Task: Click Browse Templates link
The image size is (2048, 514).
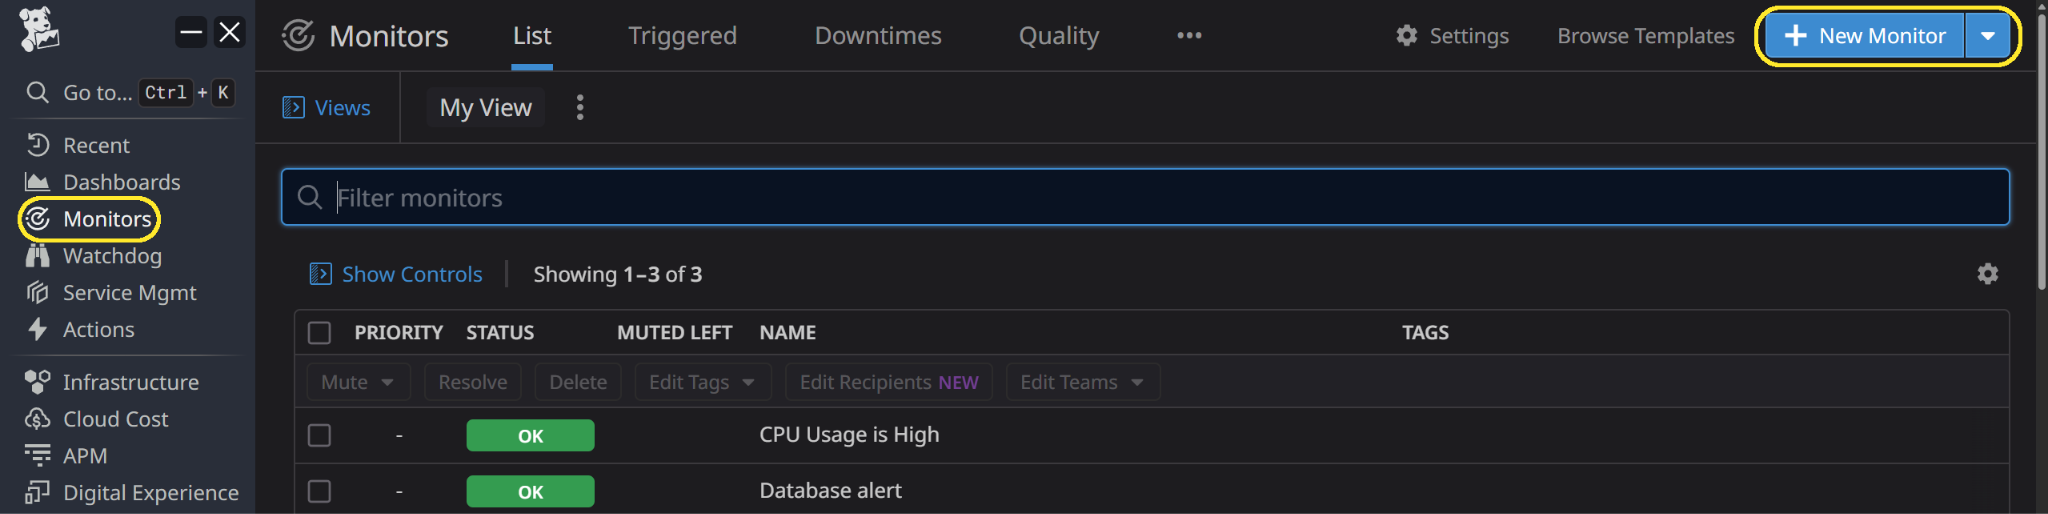Action: tap(1646, 36)
